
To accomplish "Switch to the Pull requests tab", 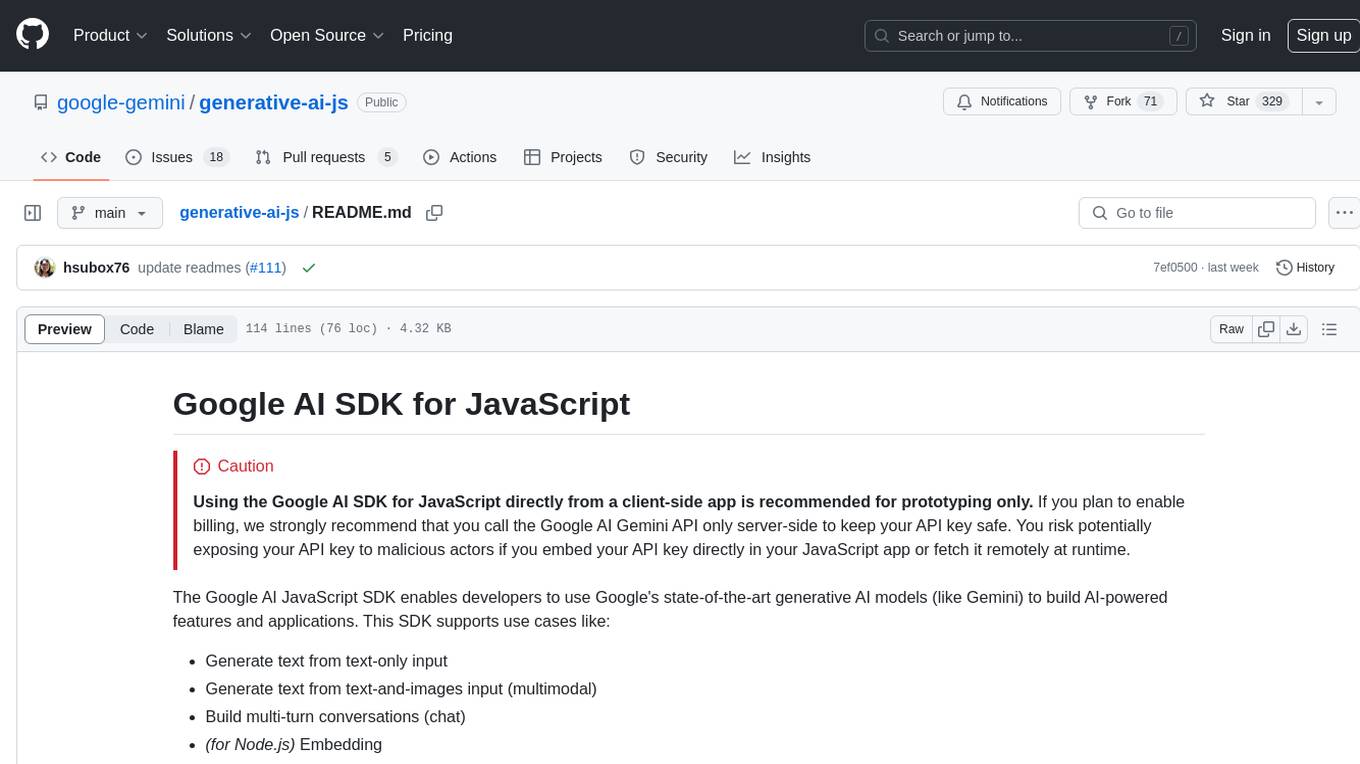I will point(326,157).
